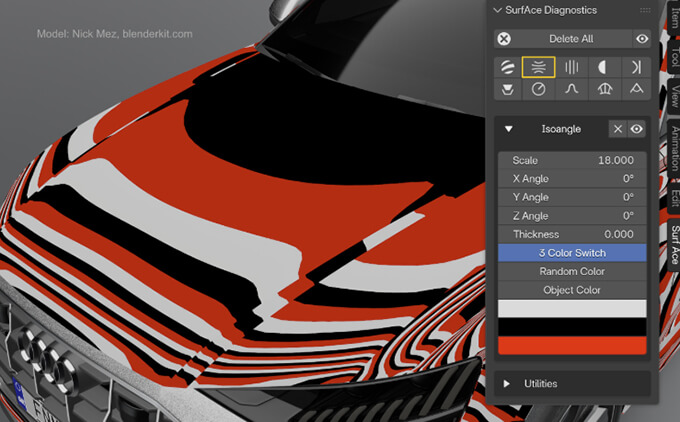Click the Scale value field
680x422 pixels.
[x=572, y=160]
